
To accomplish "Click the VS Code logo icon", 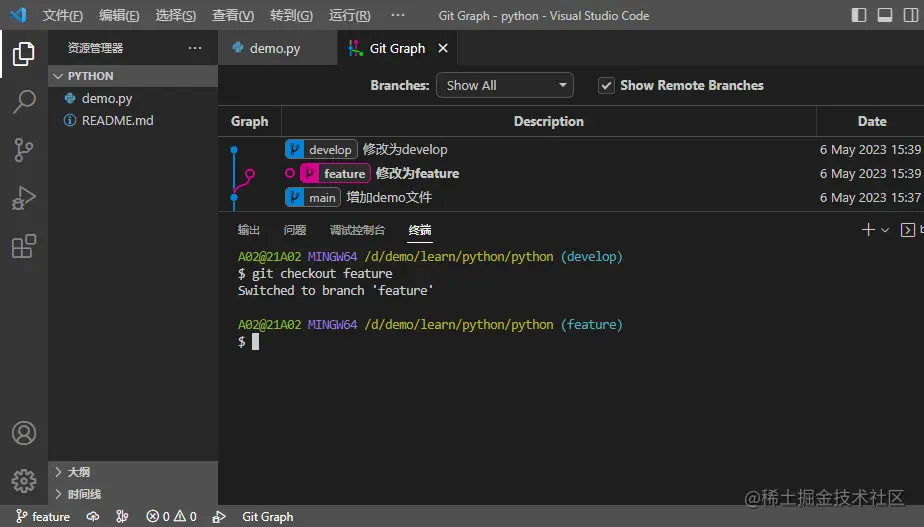I will pos(18,15).
